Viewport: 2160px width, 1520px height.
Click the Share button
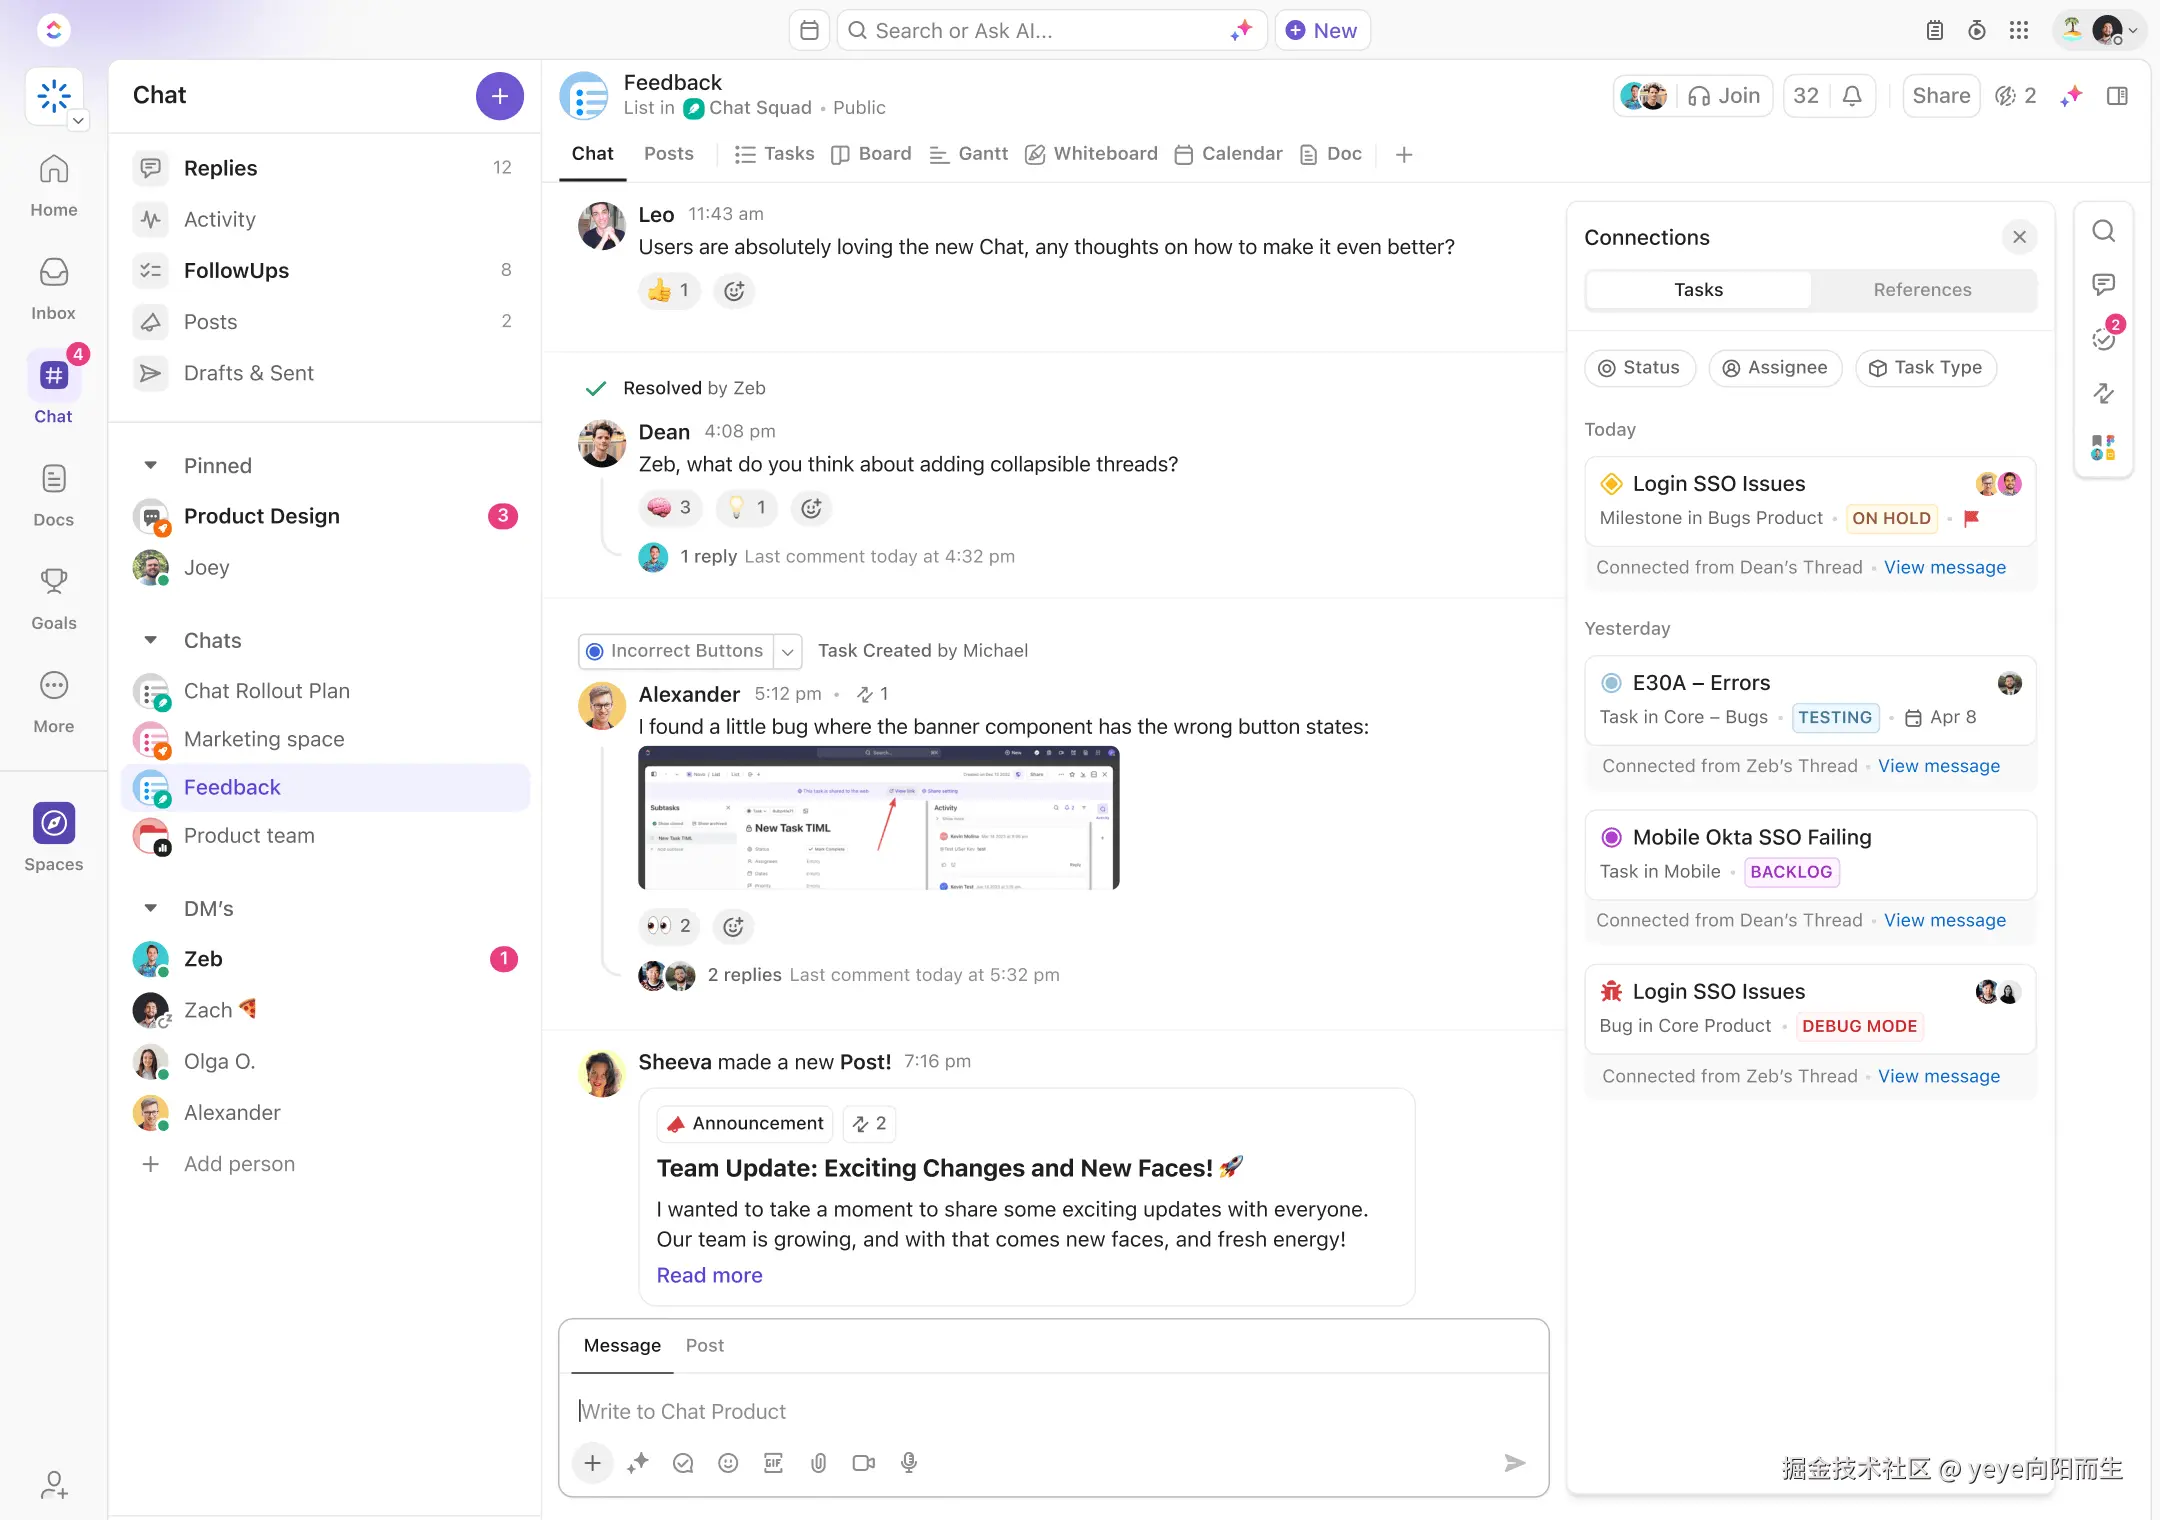point(1940,96)
